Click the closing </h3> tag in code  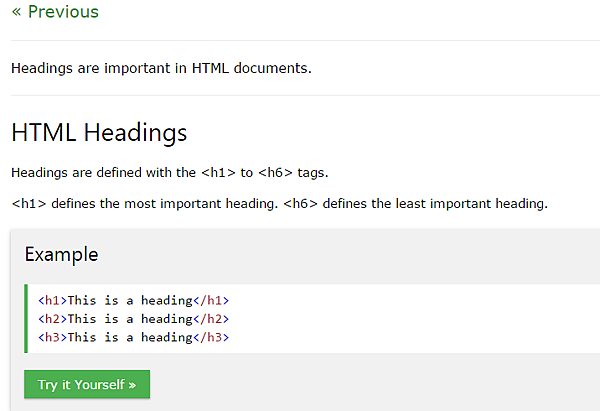click(x=210, y=337)
